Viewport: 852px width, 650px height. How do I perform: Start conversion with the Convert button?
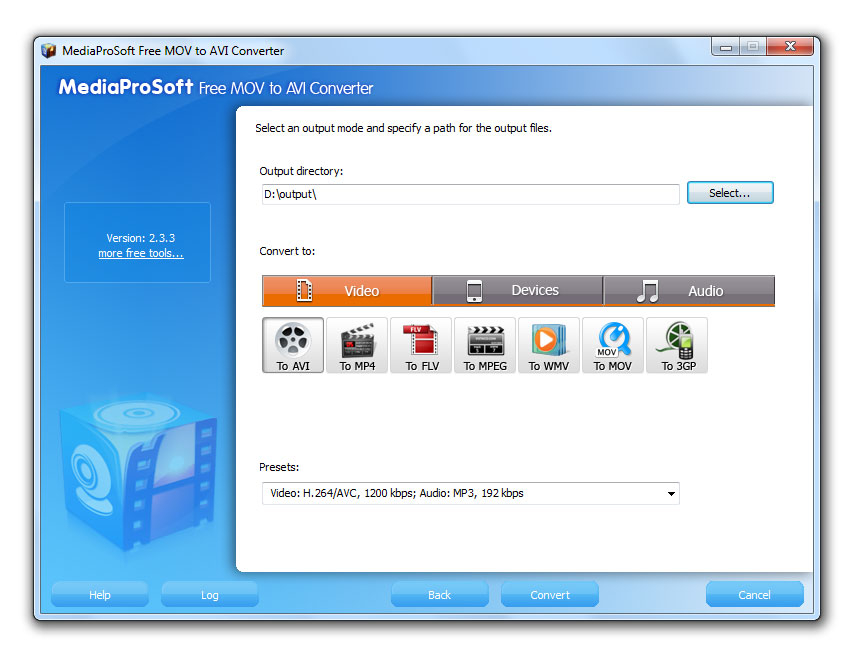pos(550,595)
